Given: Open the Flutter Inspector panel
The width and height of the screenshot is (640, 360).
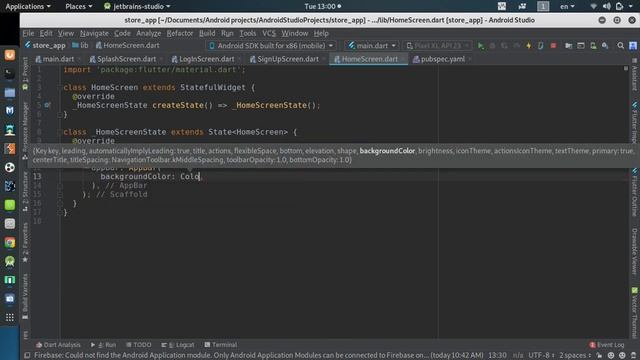Looking at the screenshot, I should [635, 122].
